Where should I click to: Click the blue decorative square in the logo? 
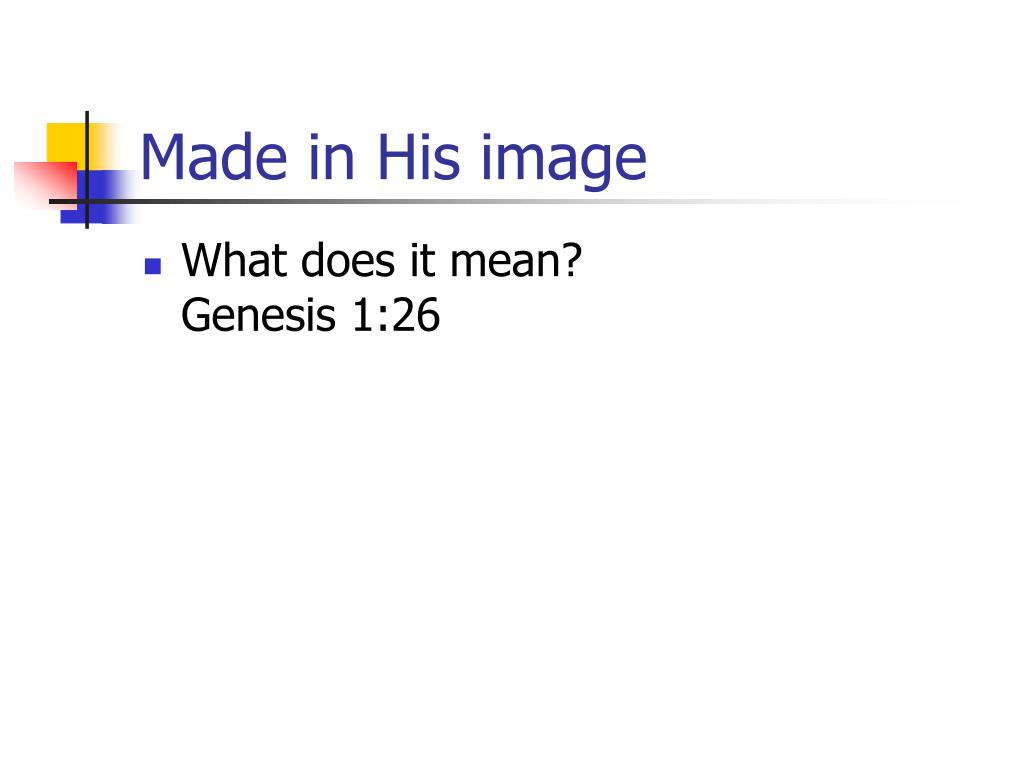[99, 197]
